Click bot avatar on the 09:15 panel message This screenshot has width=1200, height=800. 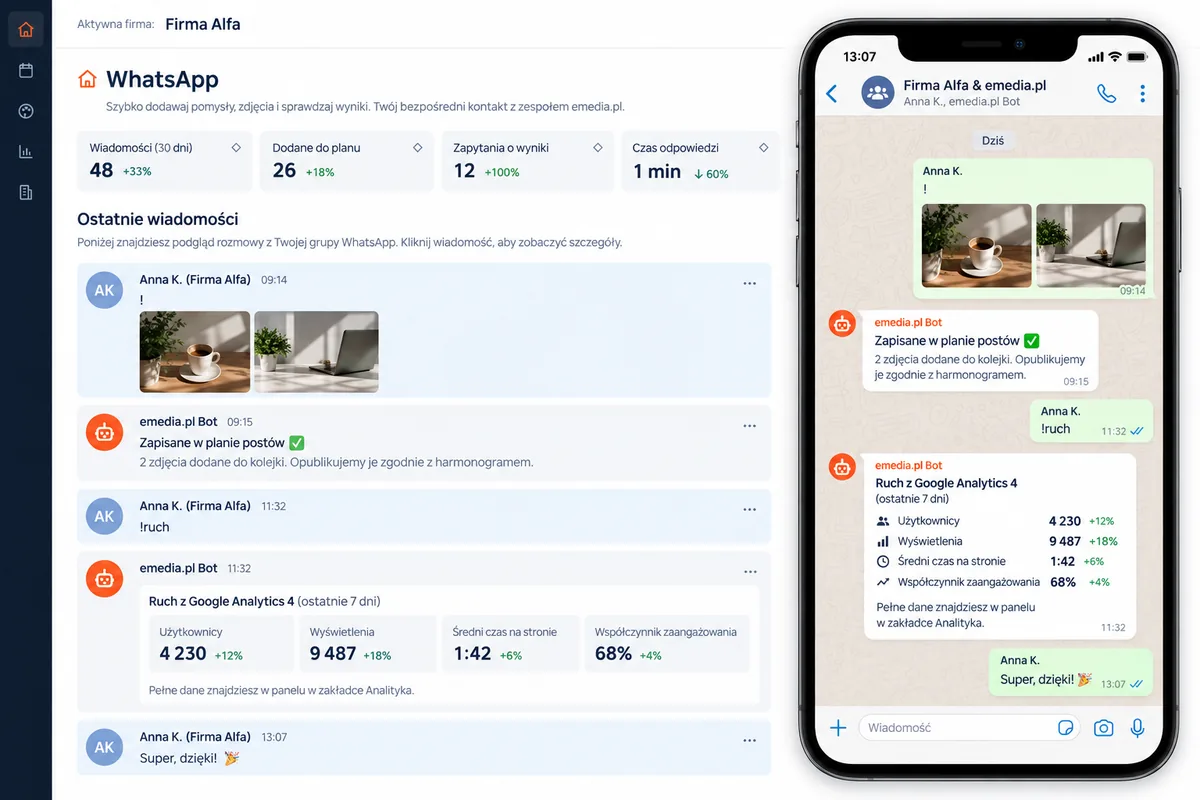tap(104, 432)
